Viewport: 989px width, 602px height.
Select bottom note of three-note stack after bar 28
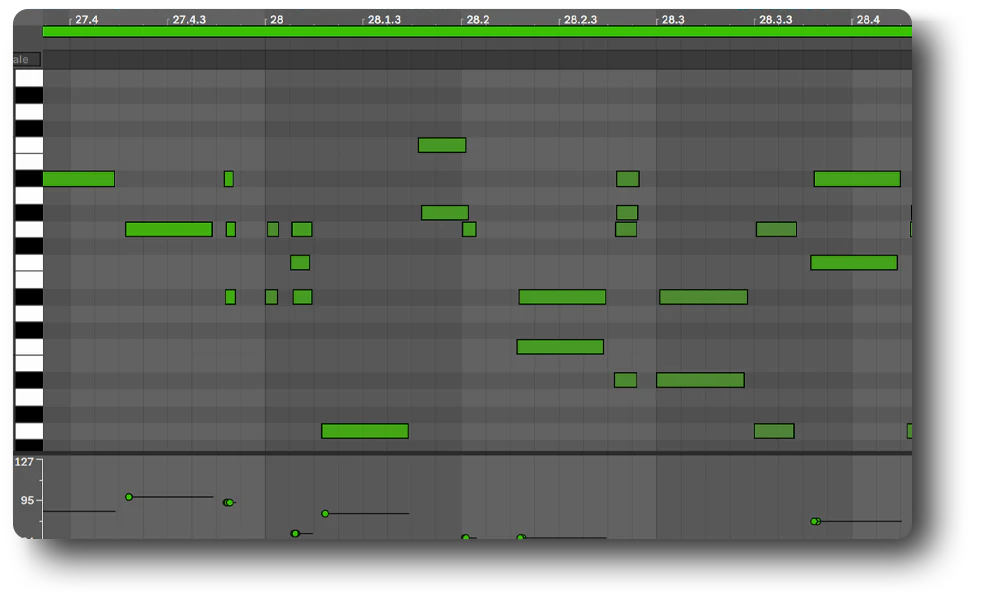tap(302, 297)
